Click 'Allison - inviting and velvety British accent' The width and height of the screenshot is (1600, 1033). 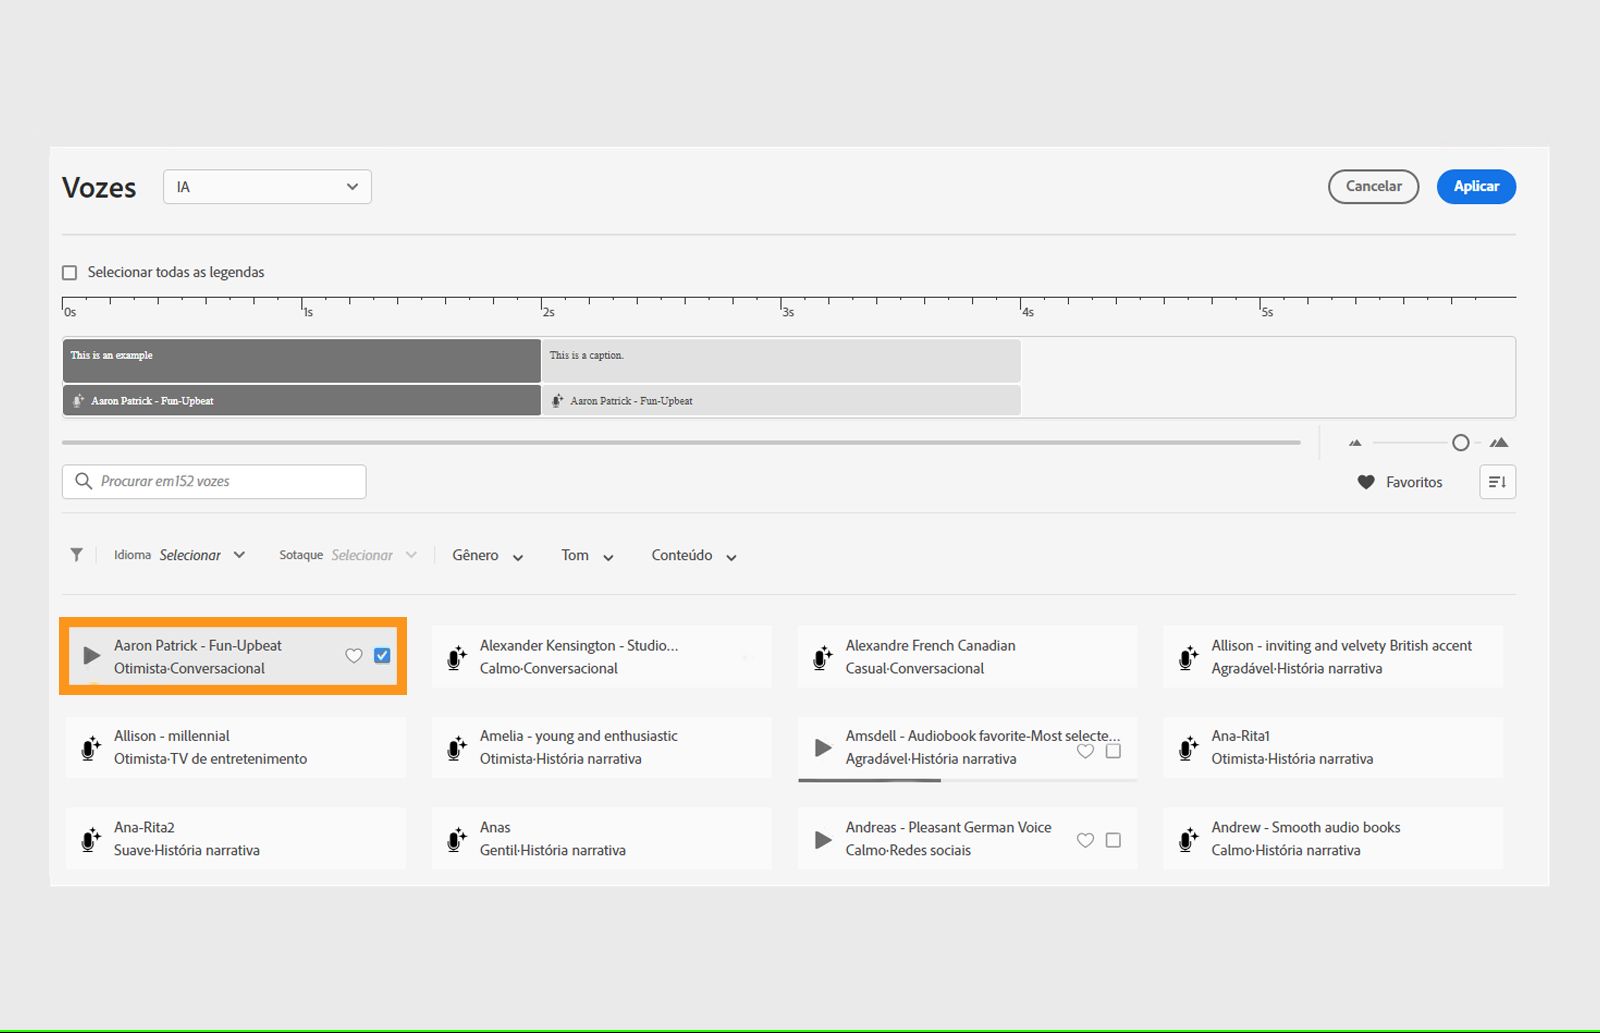1341,646
